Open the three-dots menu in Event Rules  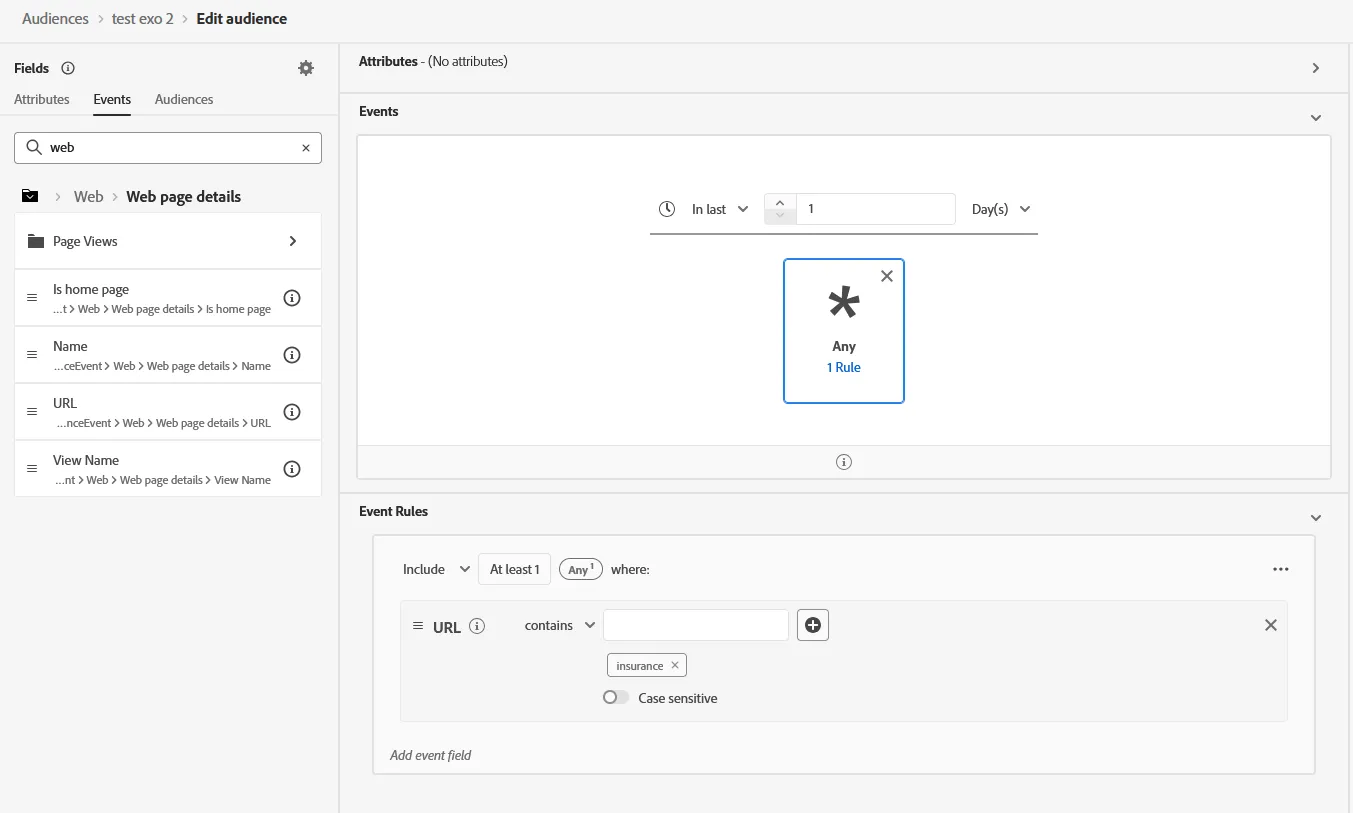[1281, 569]
